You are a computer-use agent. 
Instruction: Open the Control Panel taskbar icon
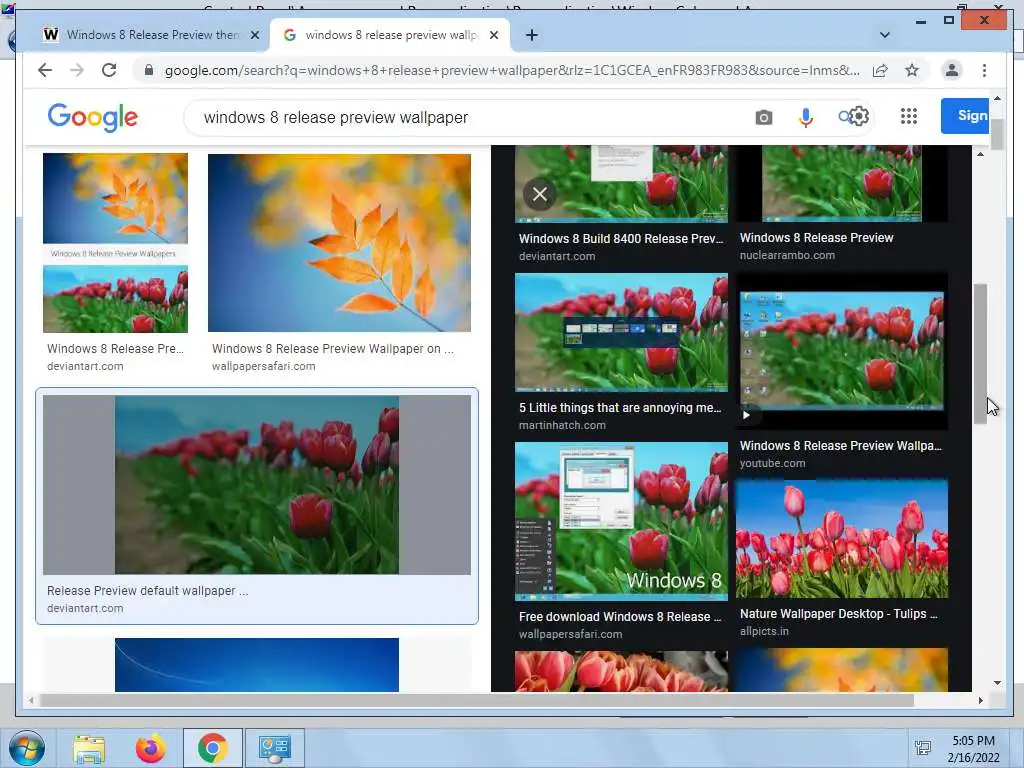tap(274, 748)
